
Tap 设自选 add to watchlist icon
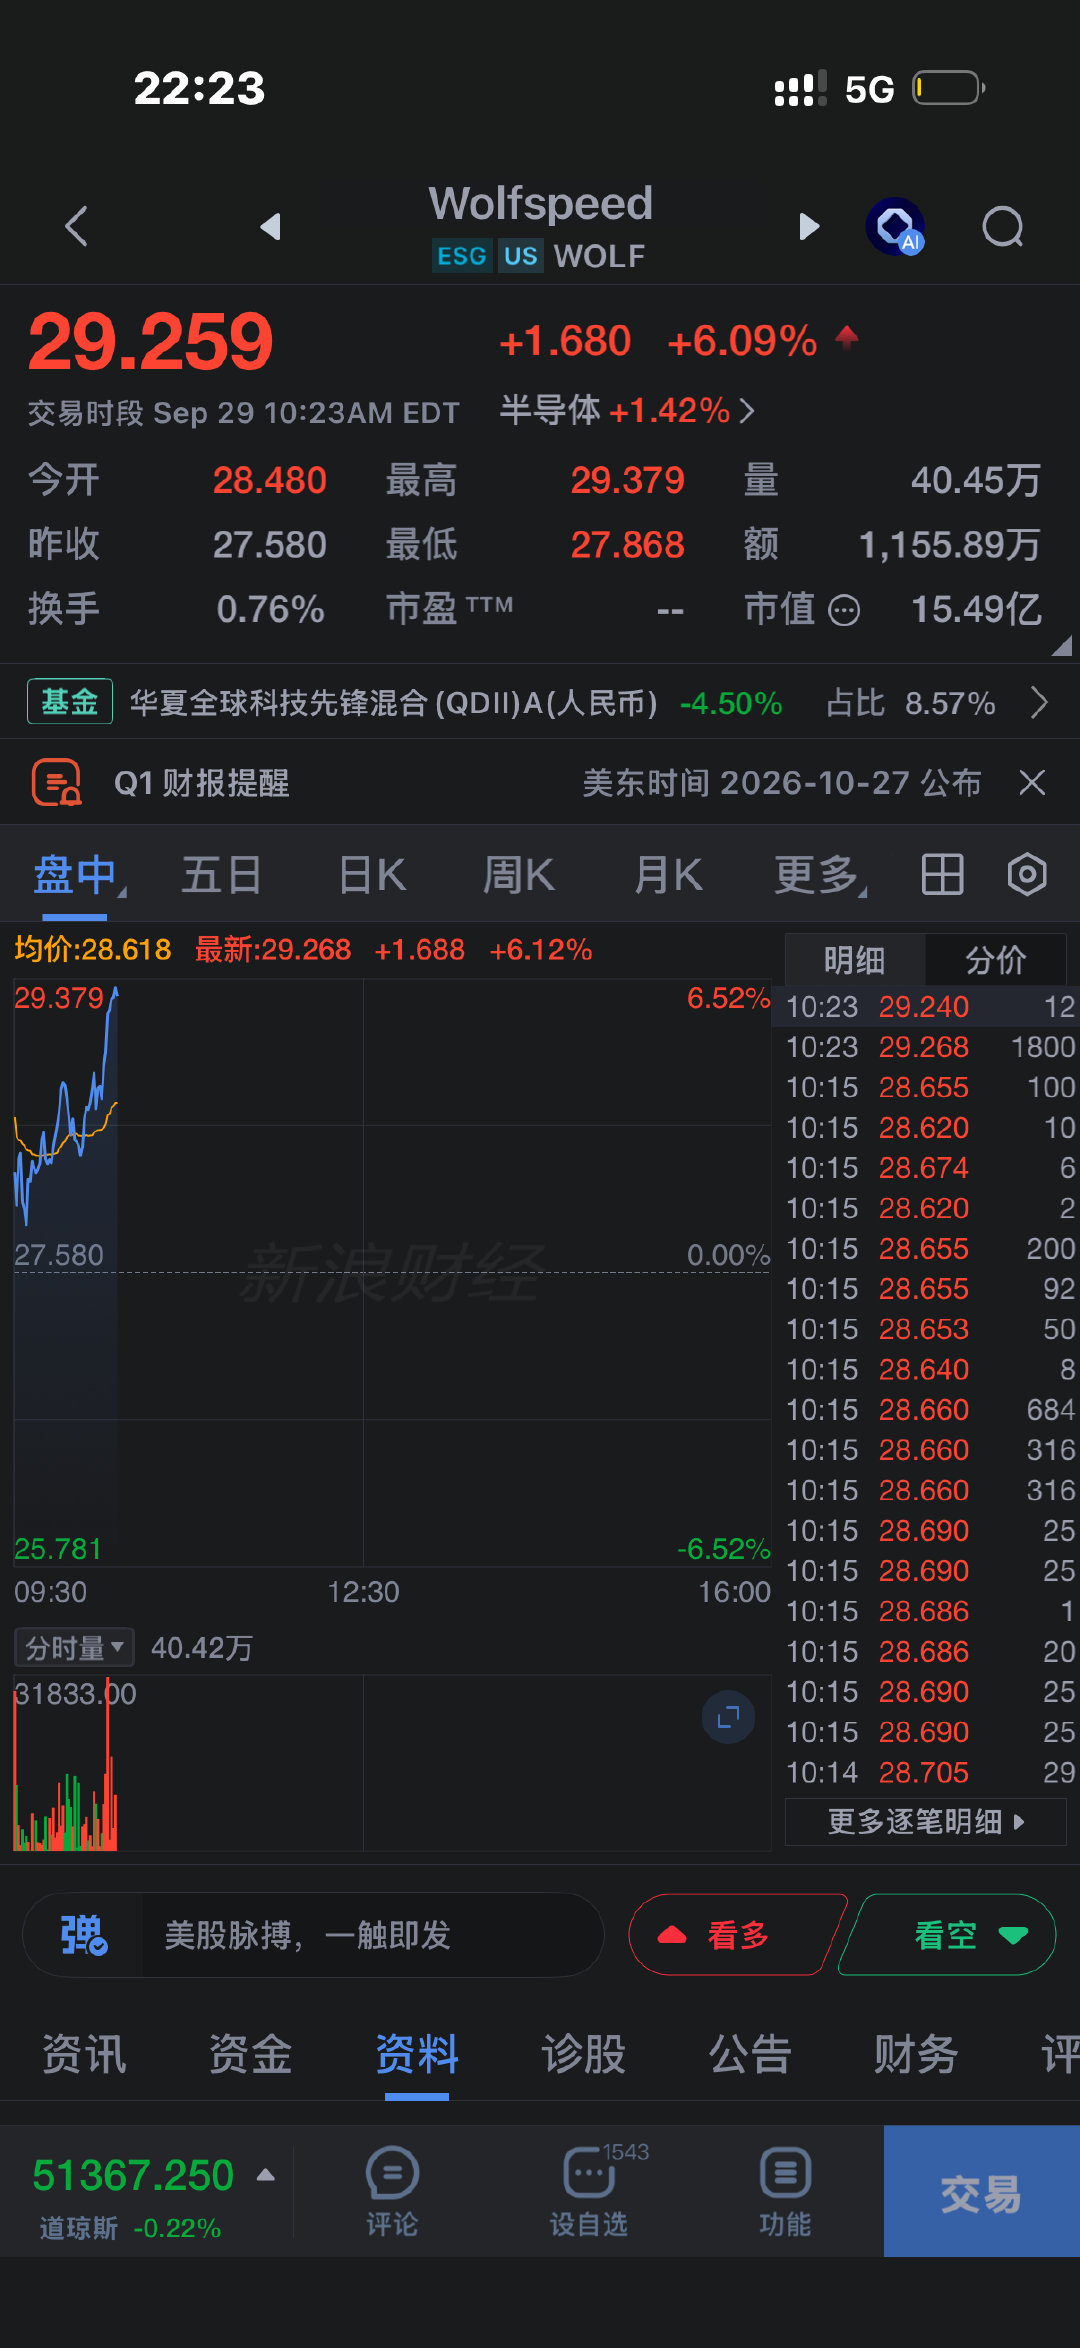click(589, 2193)
